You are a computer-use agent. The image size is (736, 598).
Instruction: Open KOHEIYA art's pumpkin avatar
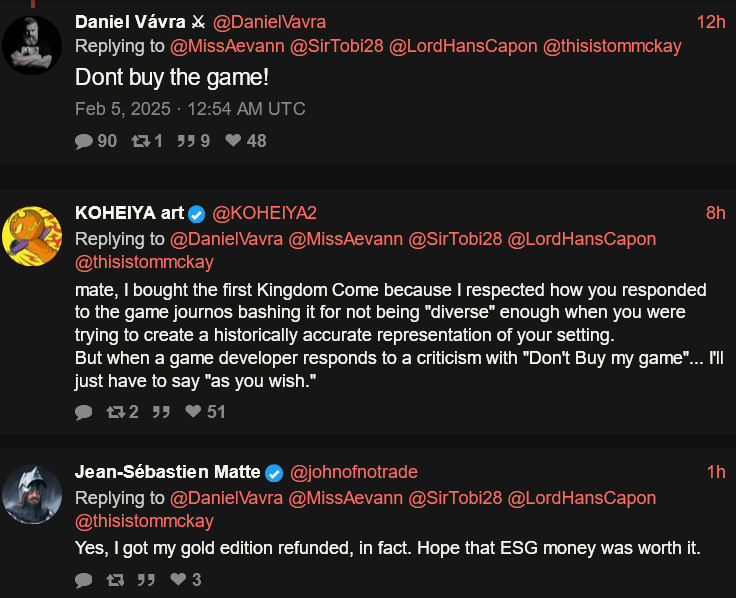32,236
